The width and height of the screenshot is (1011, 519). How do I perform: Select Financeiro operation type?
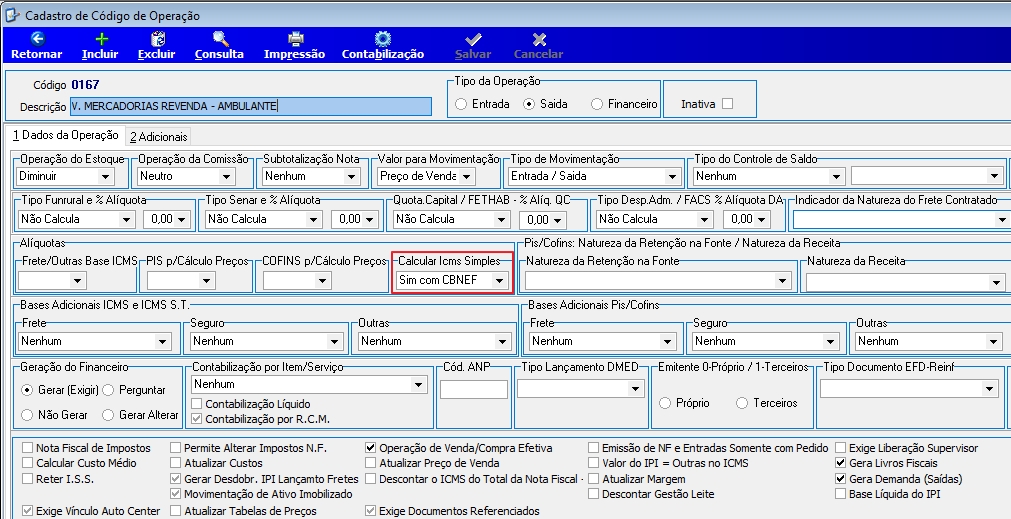pos(596,104)
